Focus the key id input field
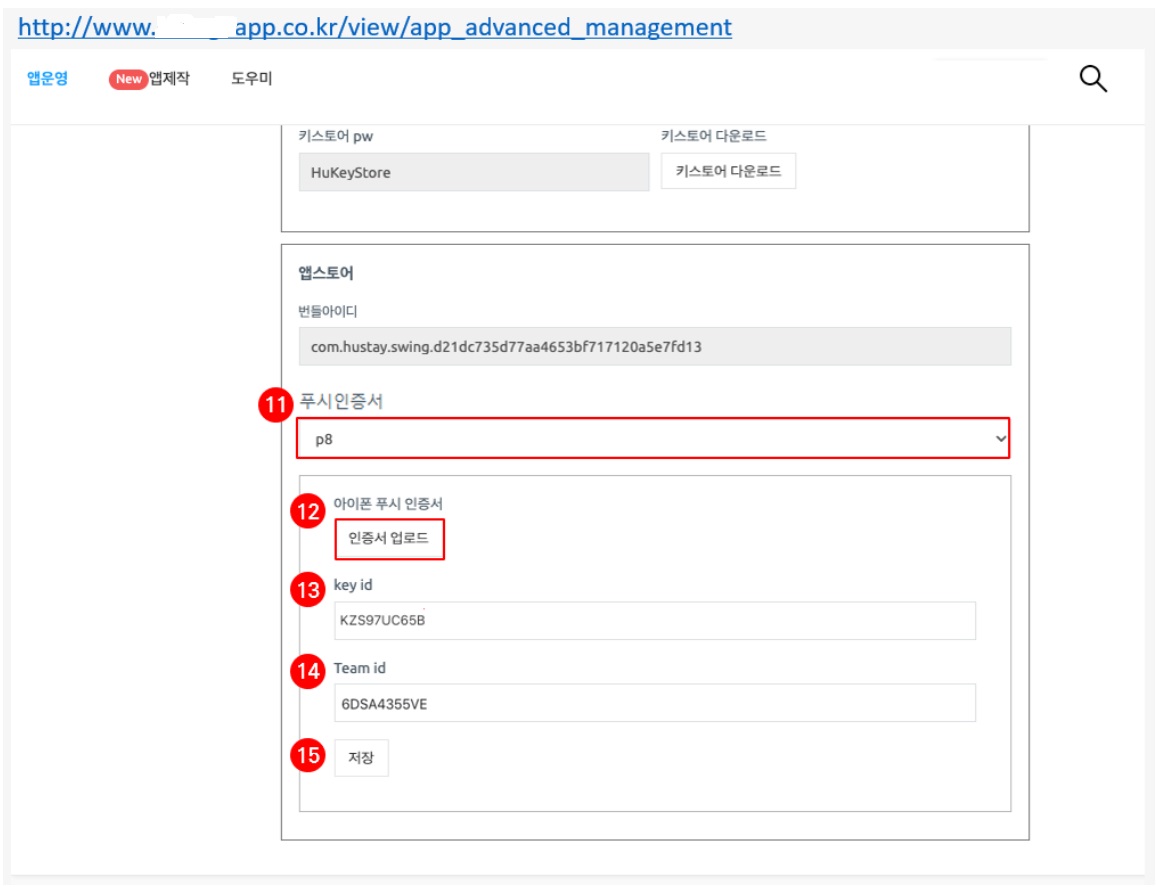Screen dimensions: 1156x887 [x=655, y=621]
